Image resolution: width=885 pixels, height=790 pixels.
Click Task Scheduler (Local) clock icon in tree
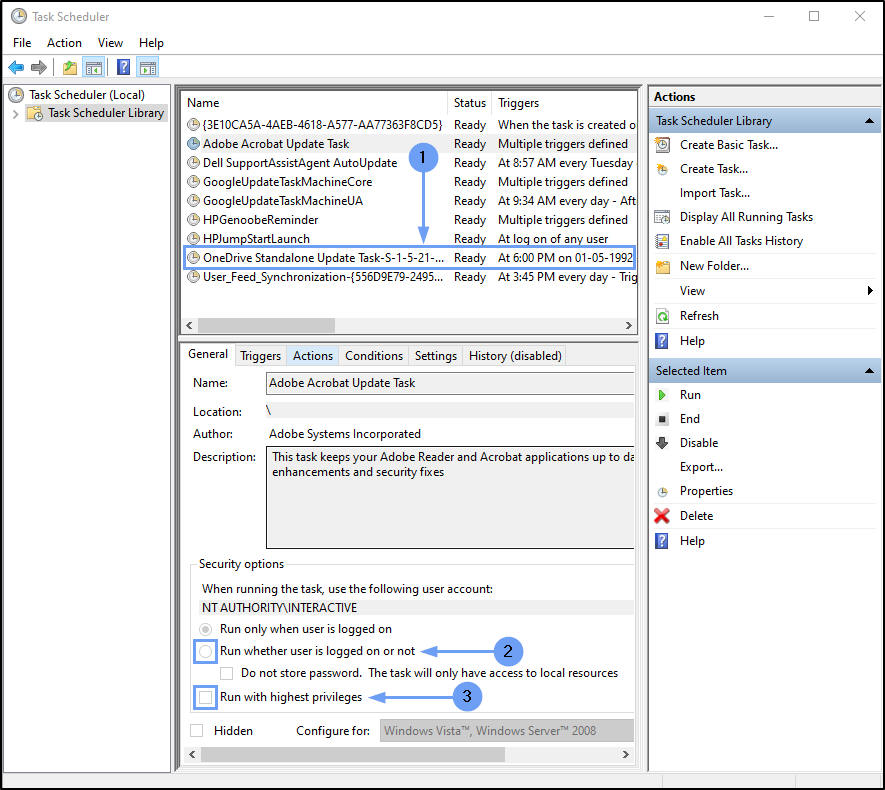16,95
